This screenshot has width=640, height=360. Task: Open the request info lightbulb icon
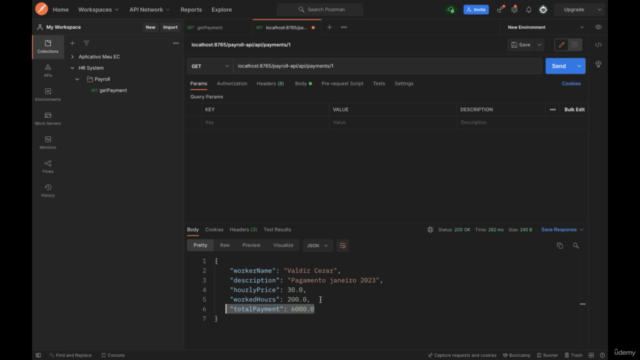(598, 64)
